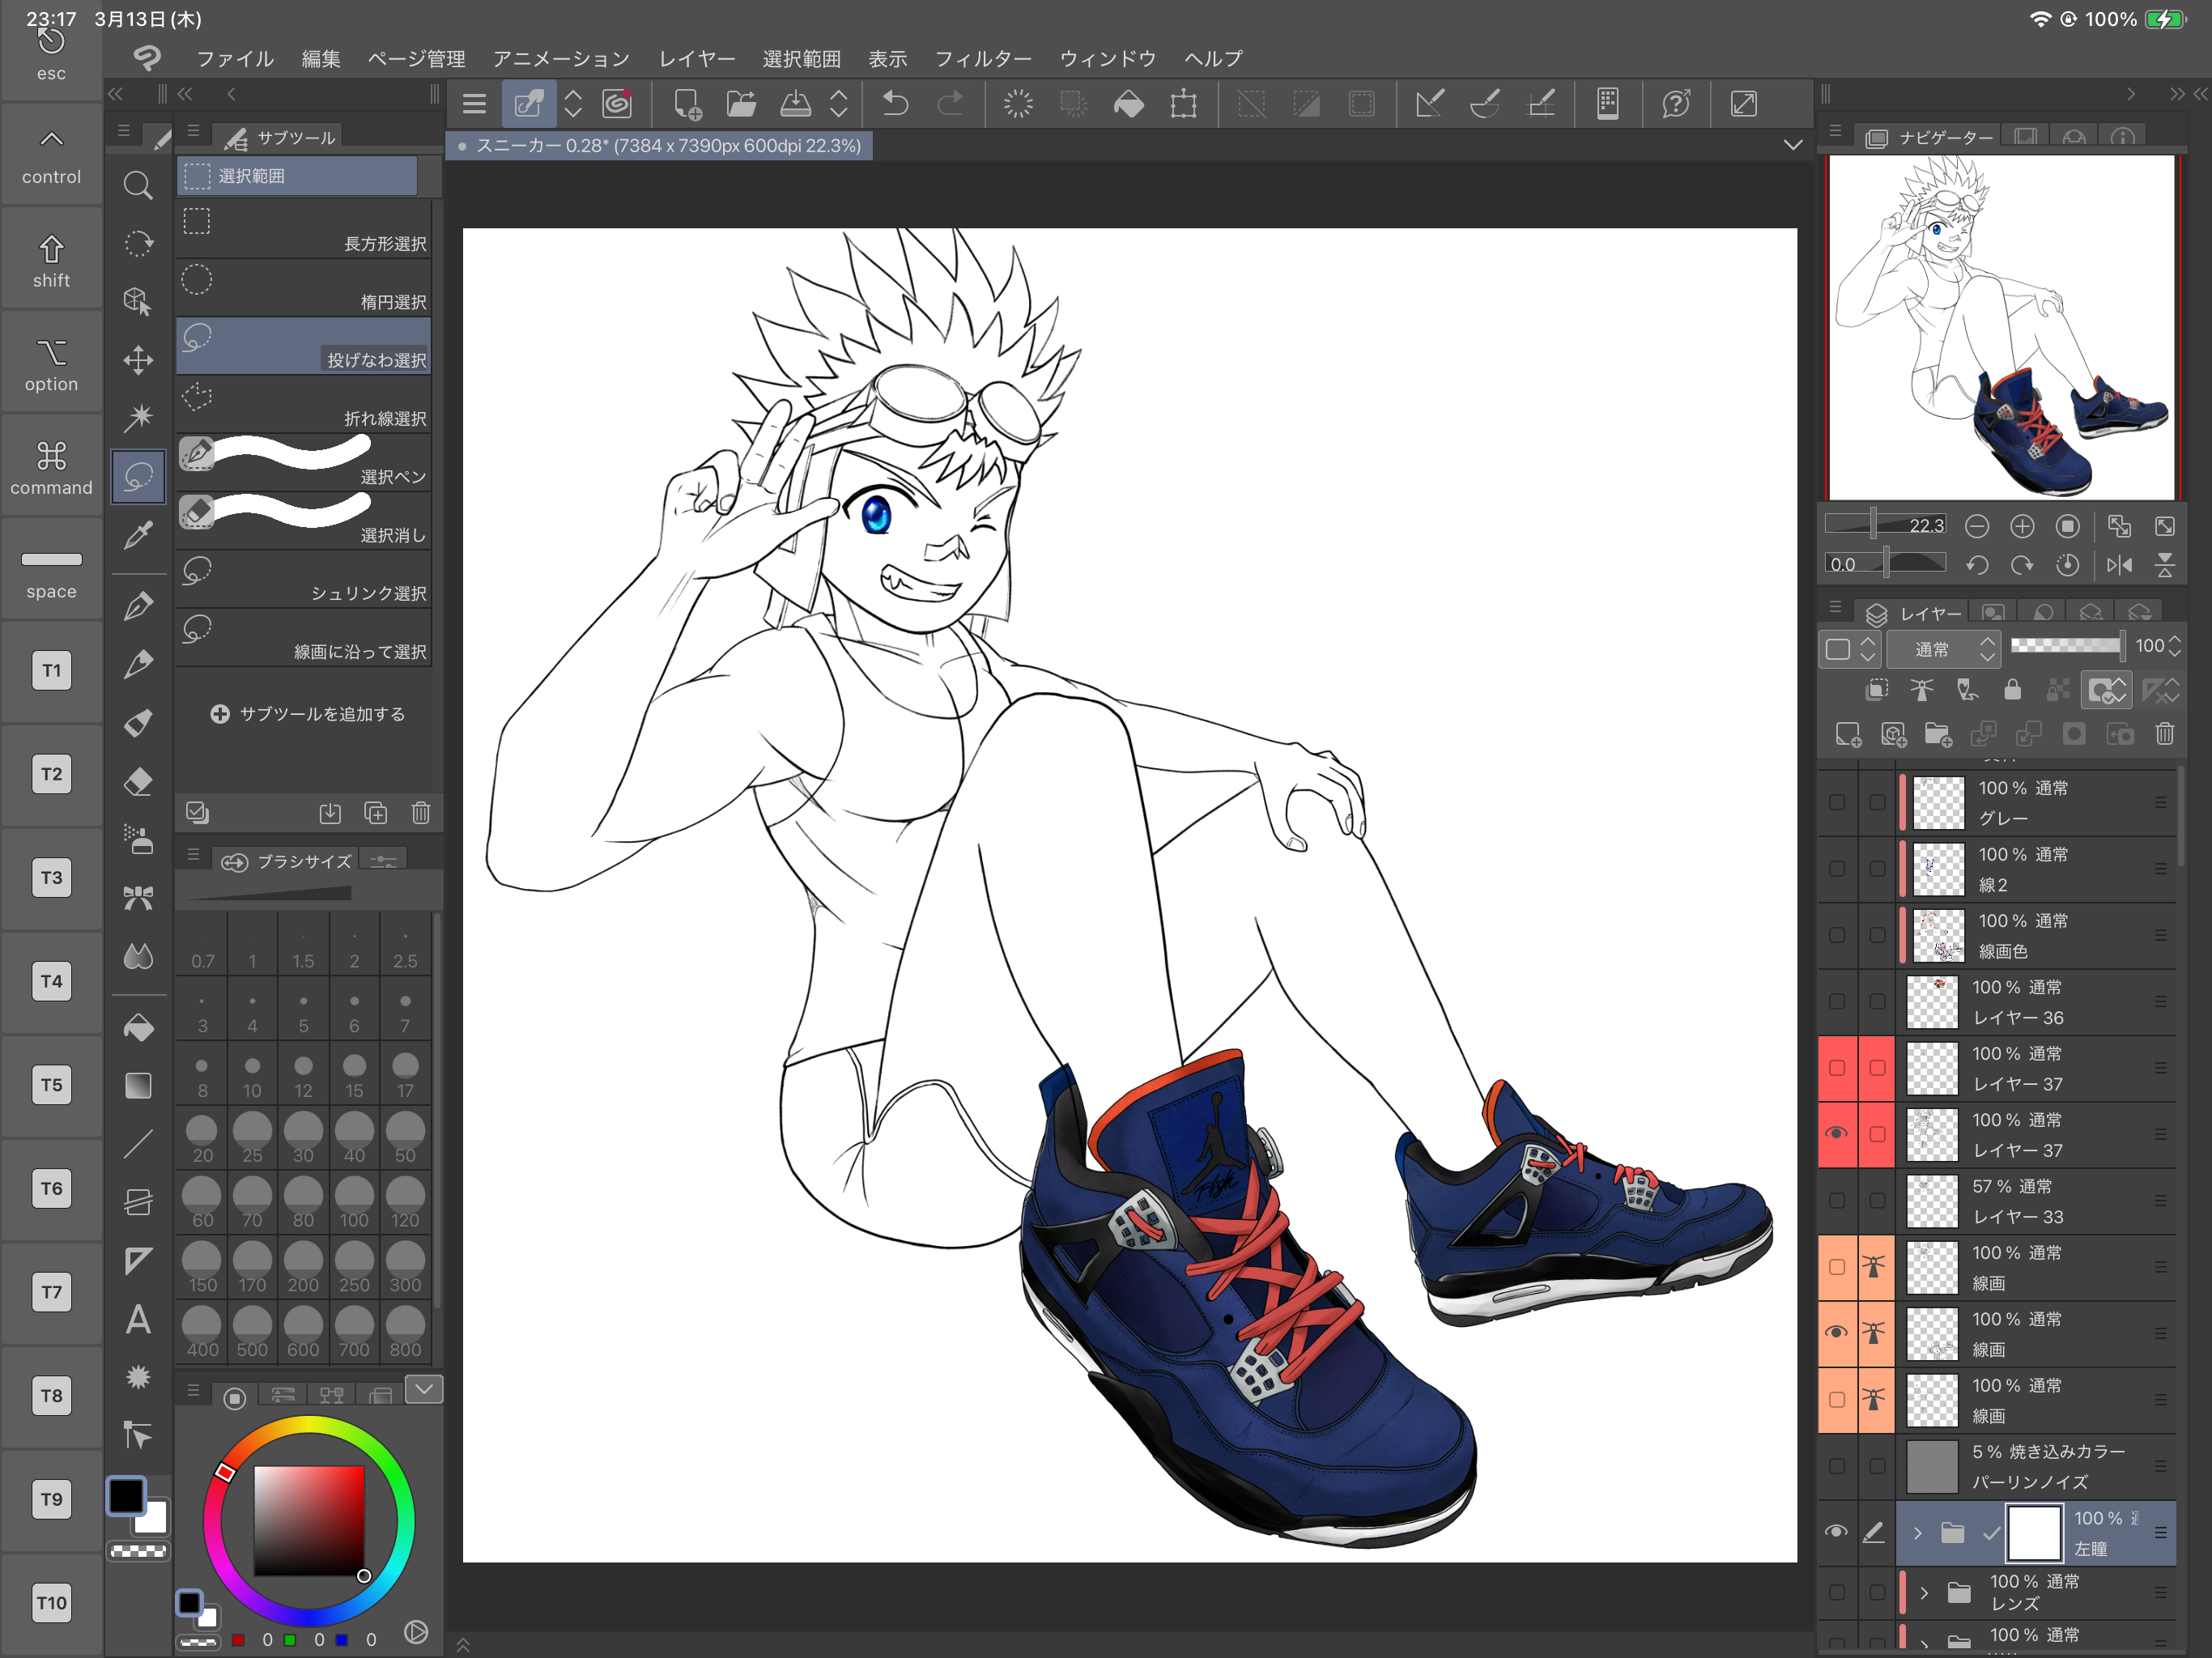Show the 線画色 layer
This screenshot has width=2212, height=1658.
[1837, 935]
